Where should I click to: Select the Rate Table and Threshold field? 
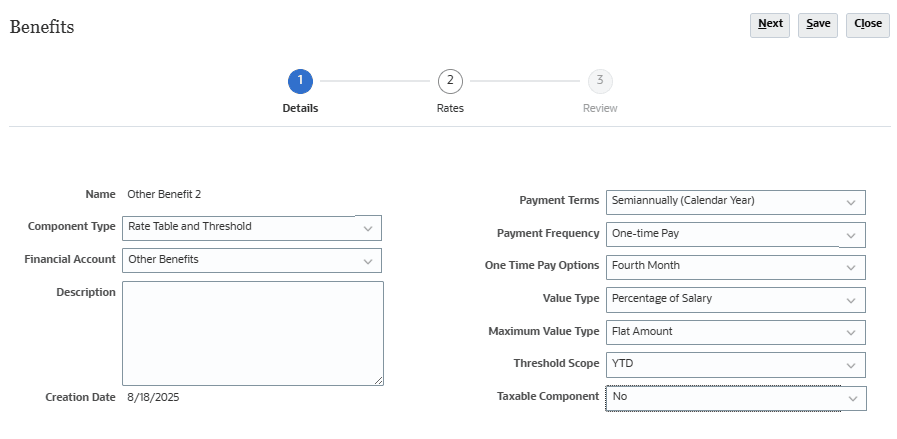point(252,228)
